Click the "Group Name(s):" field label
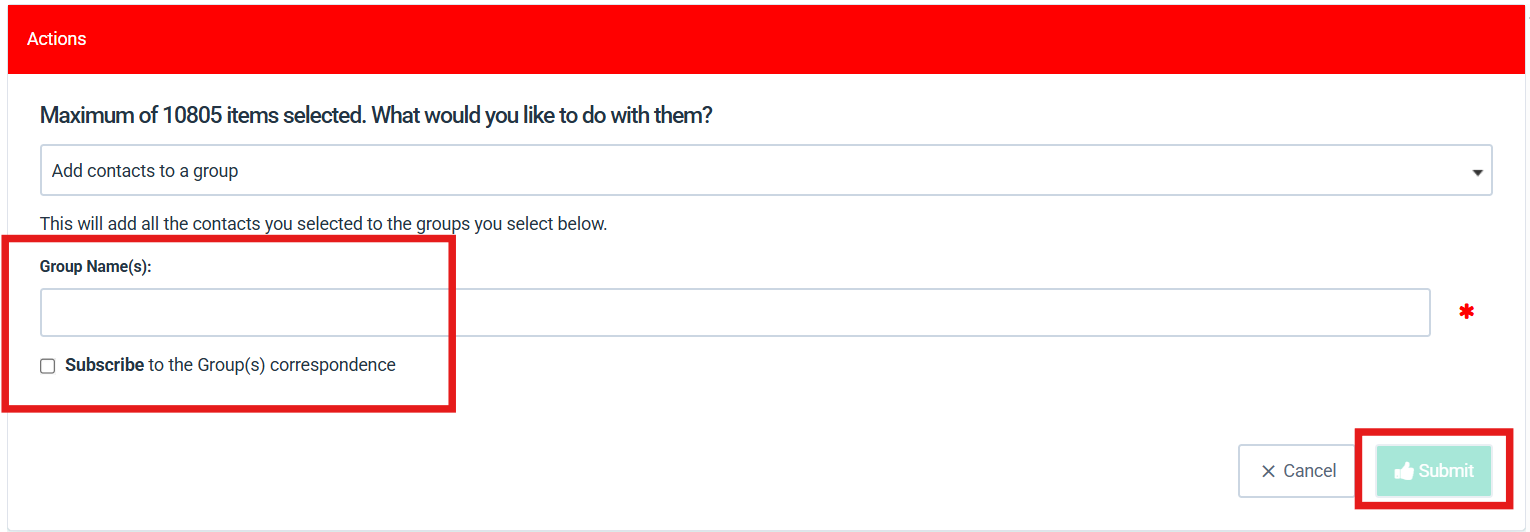This screenshot has width=1530, height=532. 95,267
